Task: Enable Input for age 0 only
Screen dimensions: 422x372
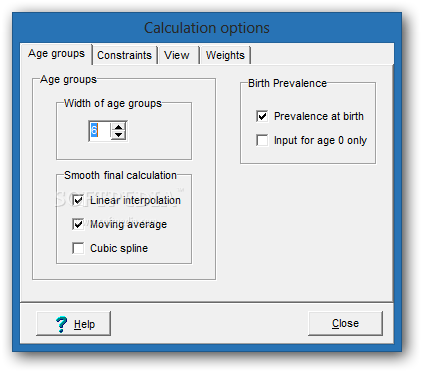Action: pyautogui.click(x=262, y=140)
